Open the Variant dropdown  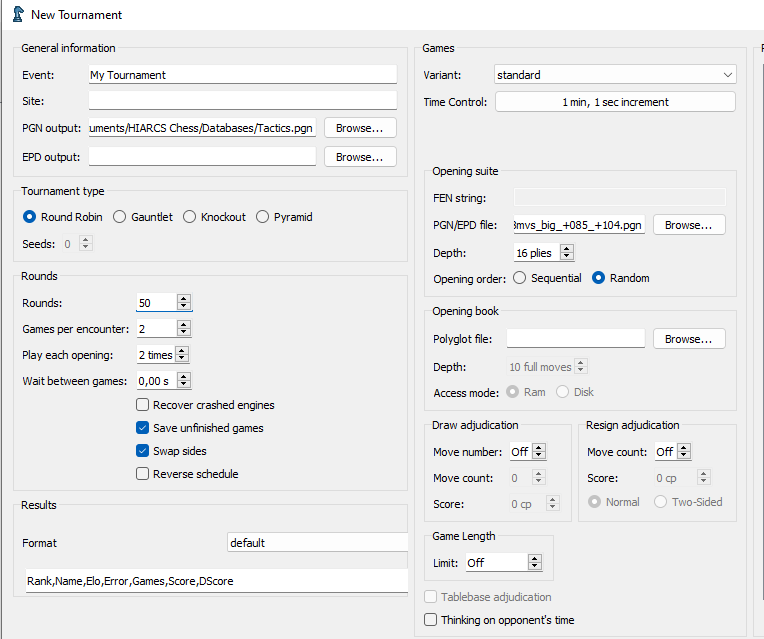point(615,75)
